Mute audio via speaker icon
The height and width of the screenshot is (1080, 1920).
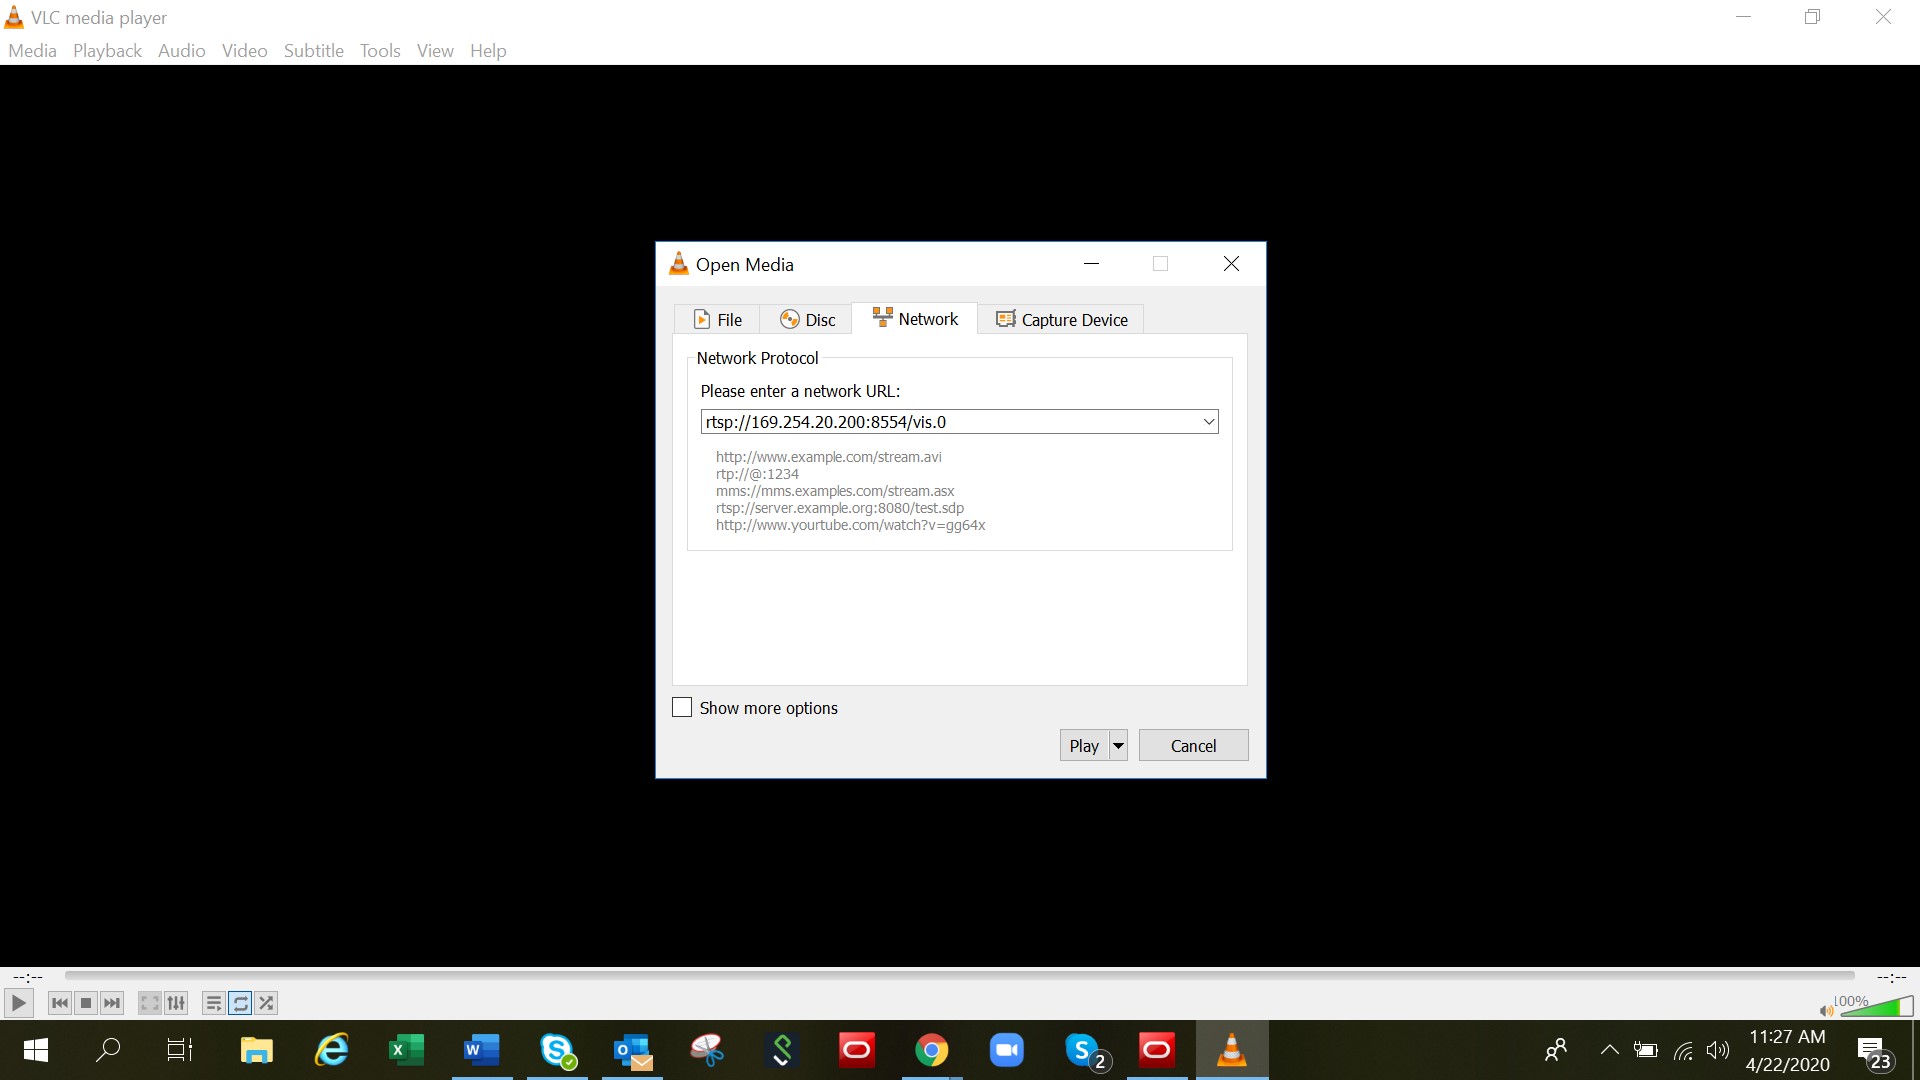click(1826, 1010)
